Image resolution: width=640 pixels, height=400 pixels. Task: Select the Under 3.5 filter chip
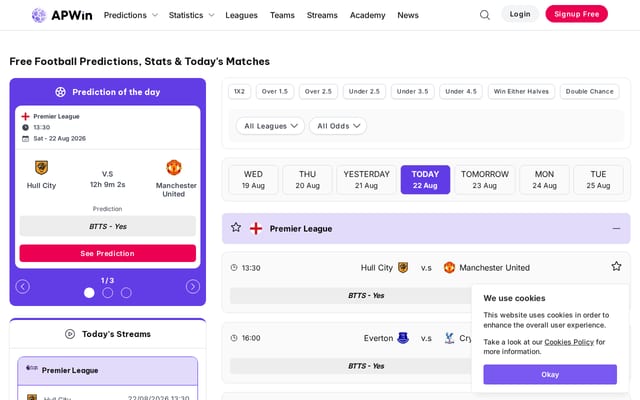[x=413, y=91]
